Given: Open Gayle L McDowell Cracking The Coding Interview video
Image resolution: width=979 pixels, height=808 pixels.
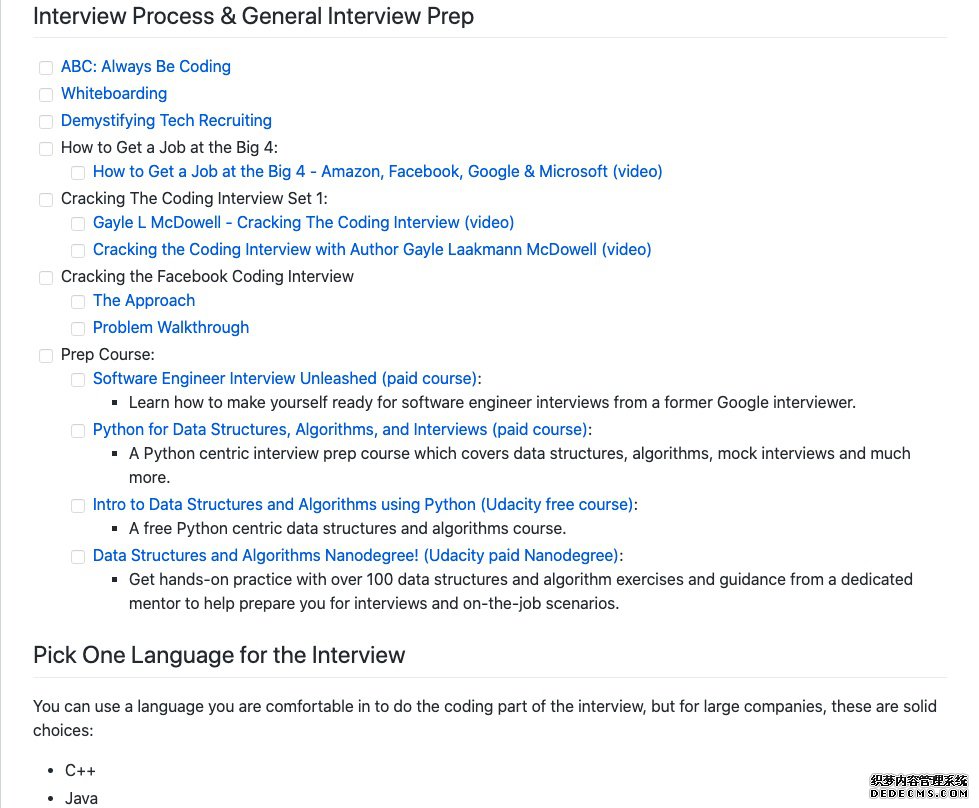Looking at the screenshot, I should (303, 222).
